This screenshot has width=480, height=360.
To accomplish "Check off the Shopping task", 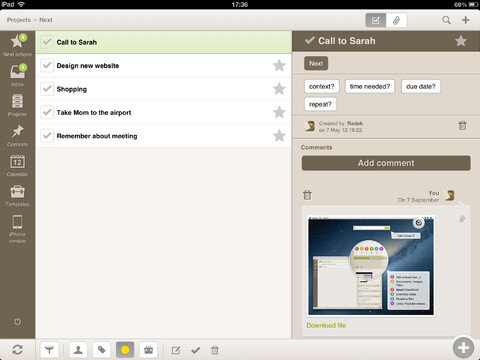I will point(47,89).
